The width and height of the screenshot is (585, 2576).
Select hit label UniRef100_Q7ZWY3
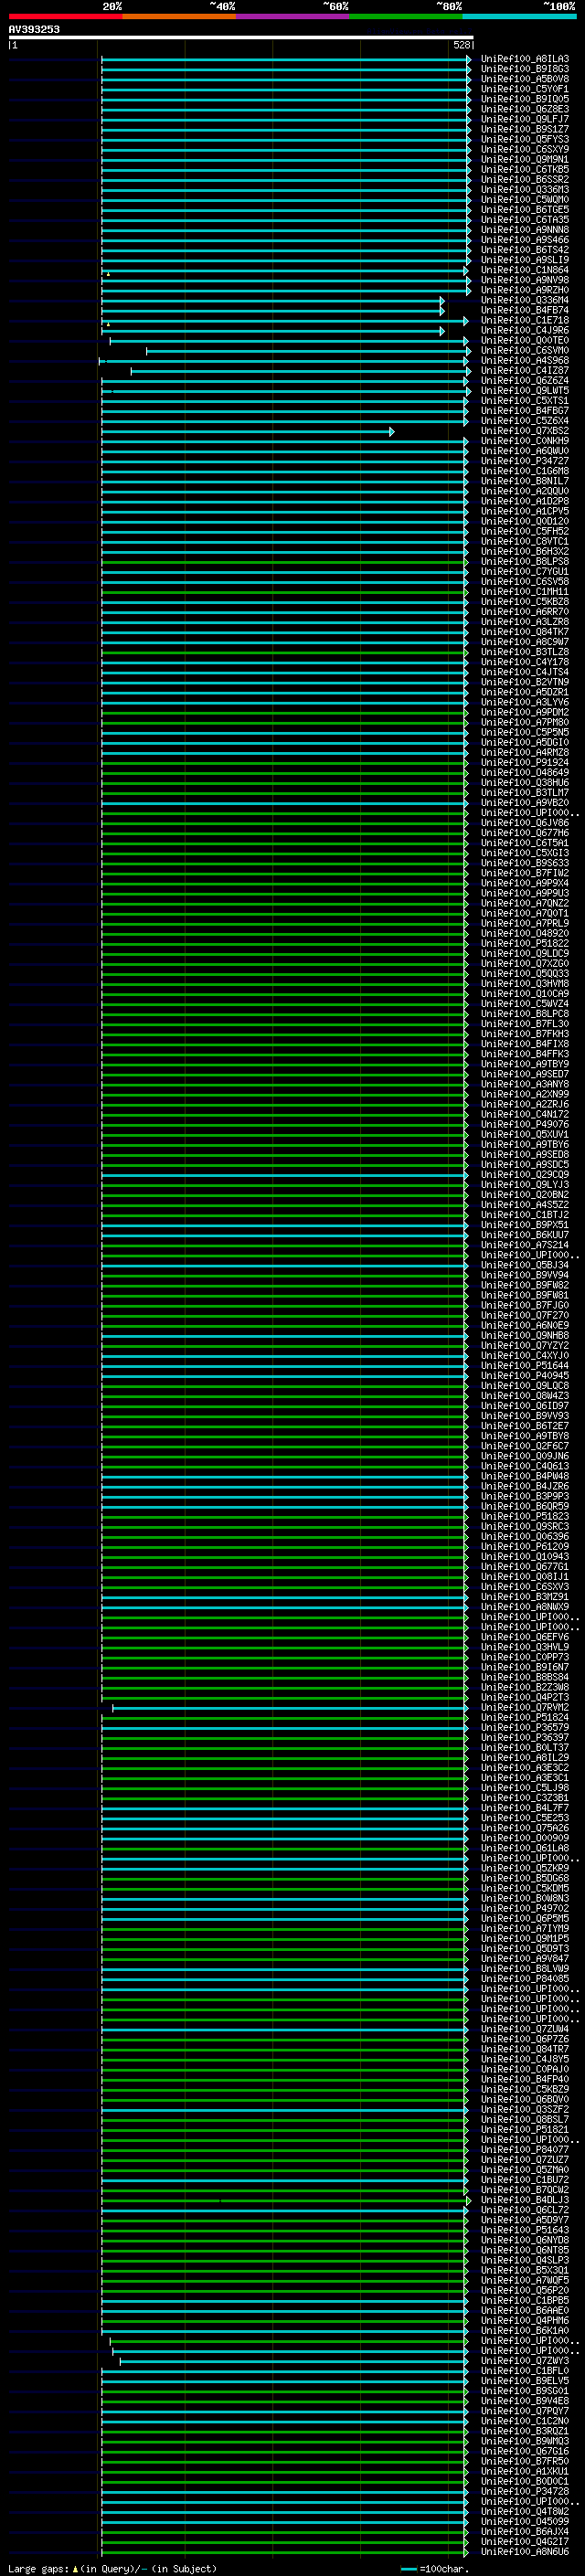pos(525,2361)
